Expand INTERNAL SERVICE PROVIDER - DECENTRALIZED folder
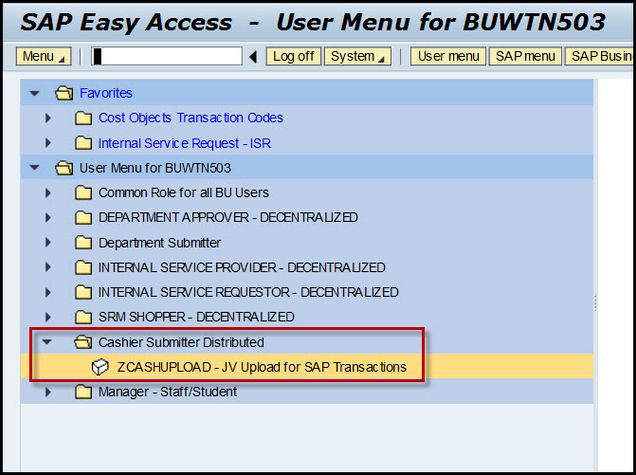636x475 pixels. pos(48,267)
